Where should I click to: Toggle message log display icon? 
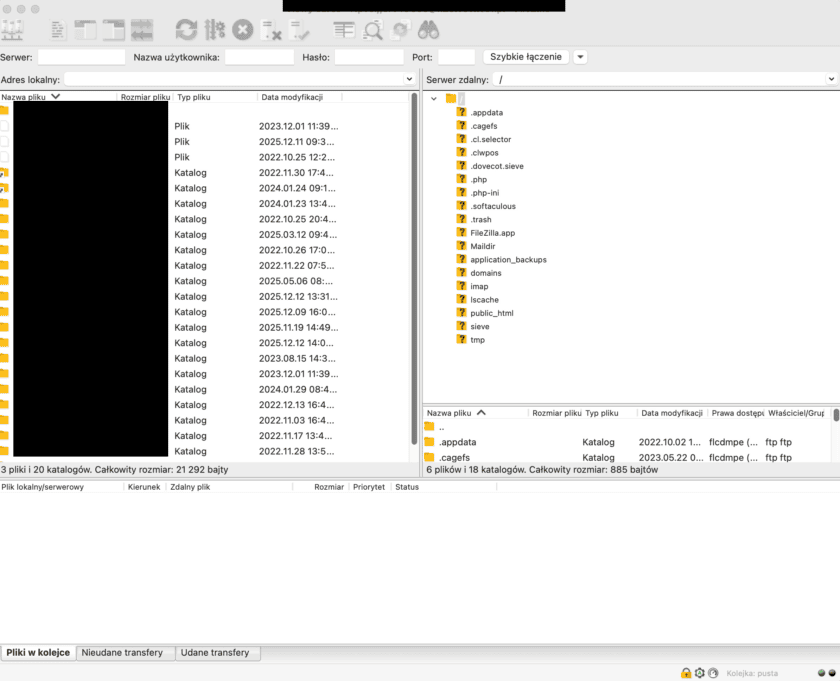pyautogui.click(x=58, y=30)
